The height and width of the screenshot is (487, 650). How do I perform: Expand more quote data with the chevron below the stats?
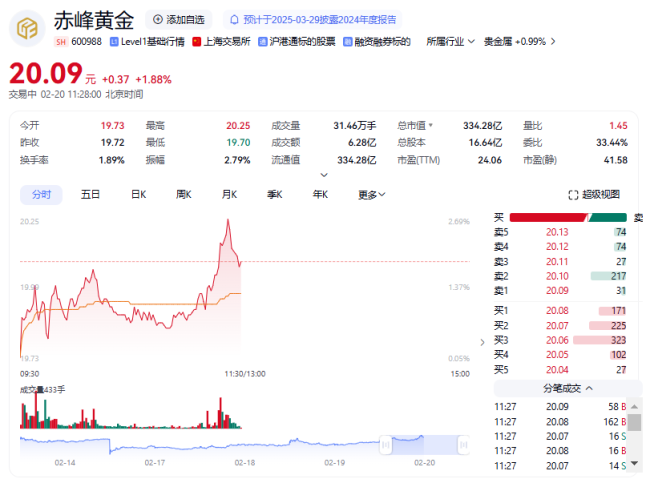[x=324, y=175]
